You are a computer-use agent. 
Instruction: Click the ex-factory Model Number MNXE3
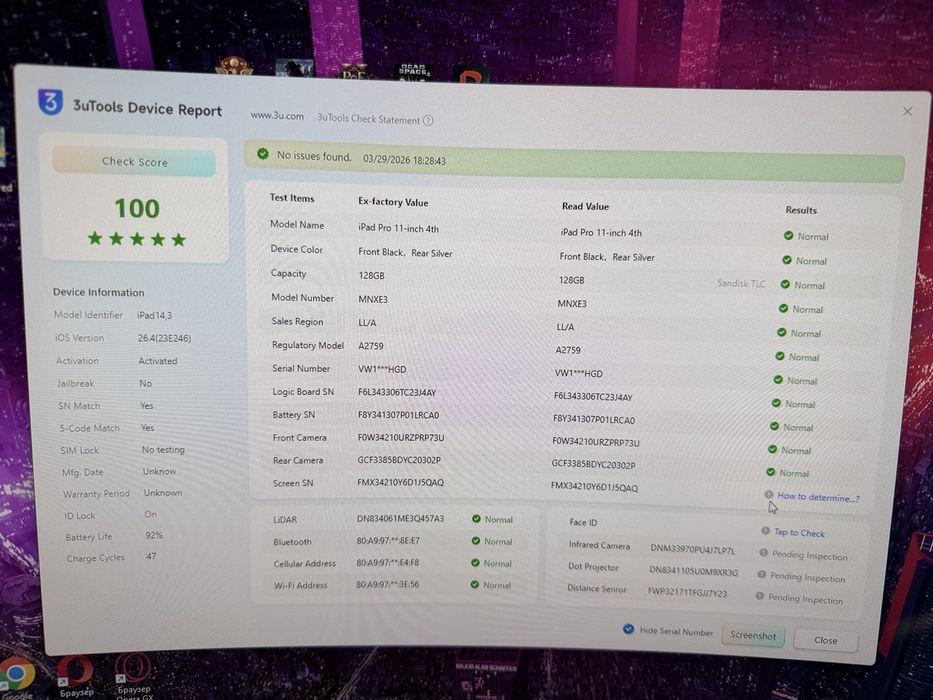point(373,299)
